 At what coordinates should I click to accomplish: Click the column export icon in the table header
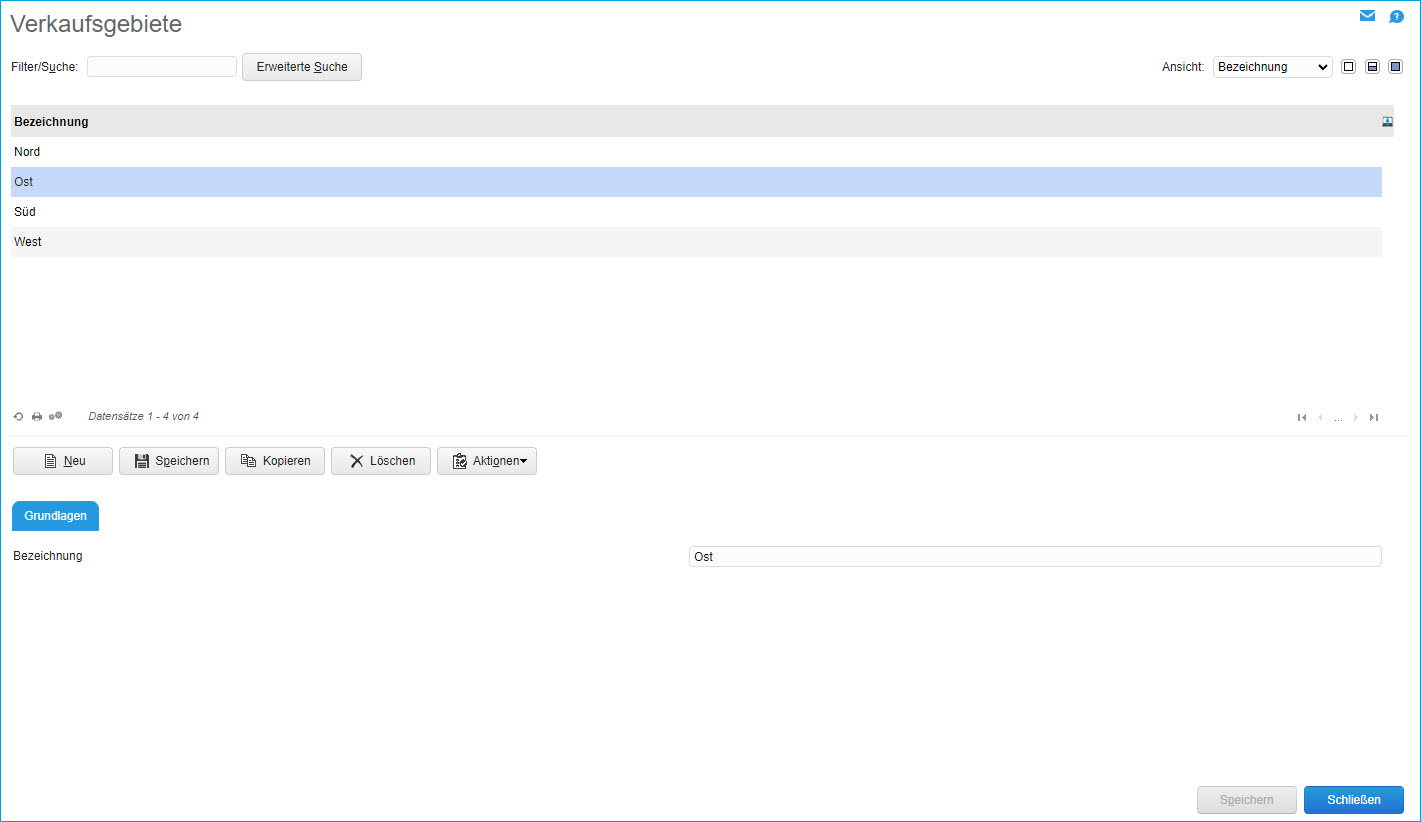[1387, 121]
